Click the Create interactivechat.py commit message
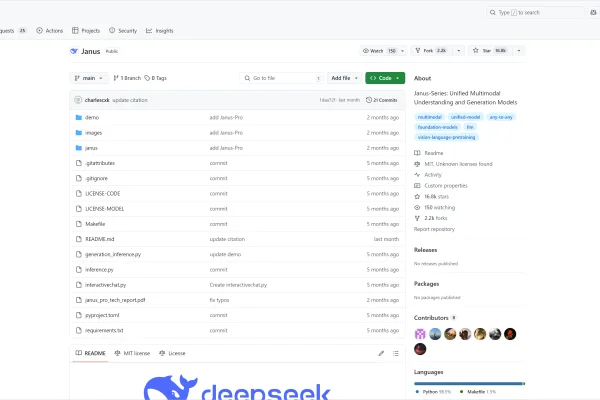600x400 pixels. (x=238, y=285)
